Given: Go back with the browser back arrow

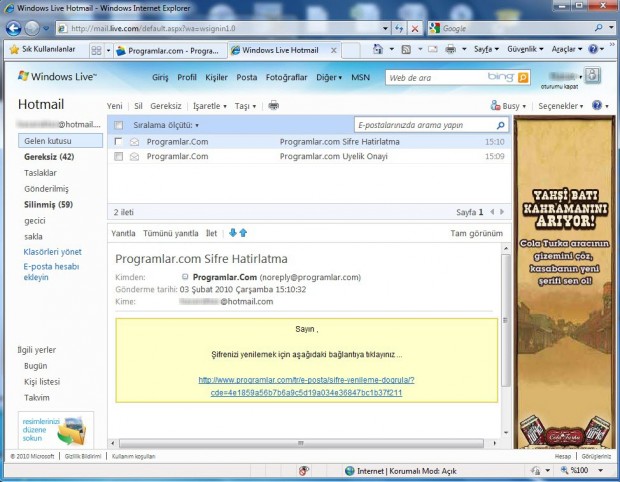Looking at the screenshot, I should tap(13, 28).
